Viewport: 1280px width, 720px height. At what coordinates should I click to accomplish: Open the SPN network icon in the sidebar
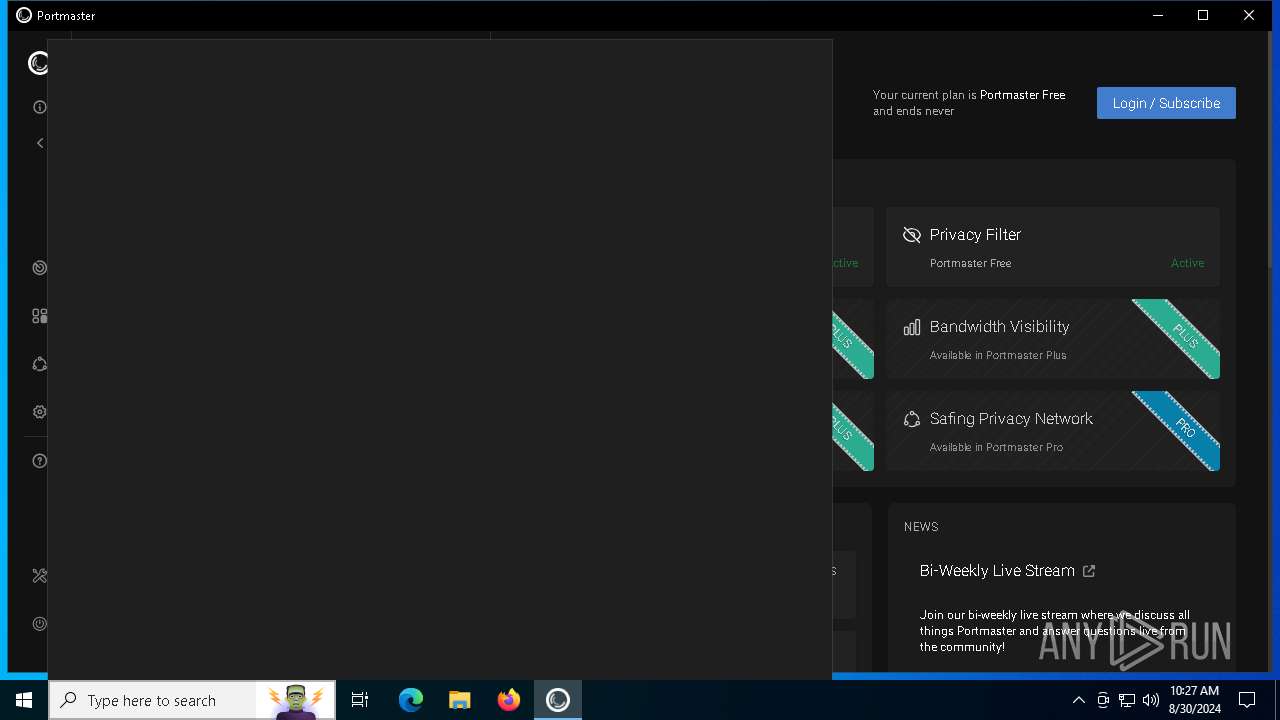pyautogui.click(x=40, y=364)
